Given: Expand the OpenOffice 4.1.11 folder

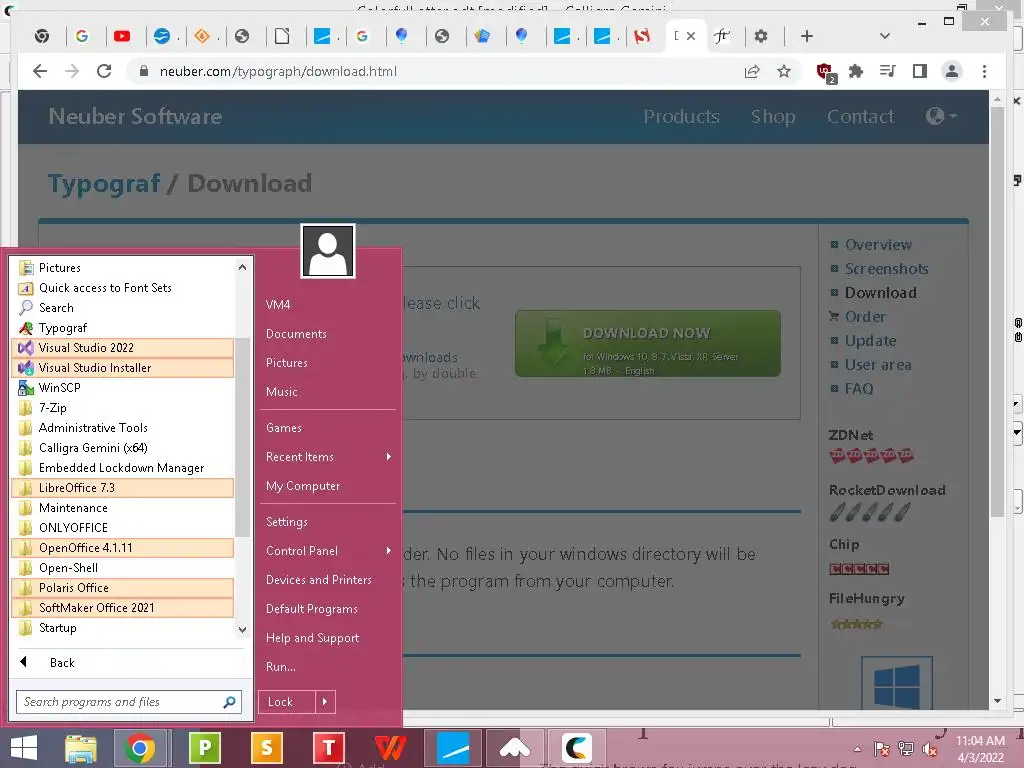Looking at the screenshot, I should point(123,548).
